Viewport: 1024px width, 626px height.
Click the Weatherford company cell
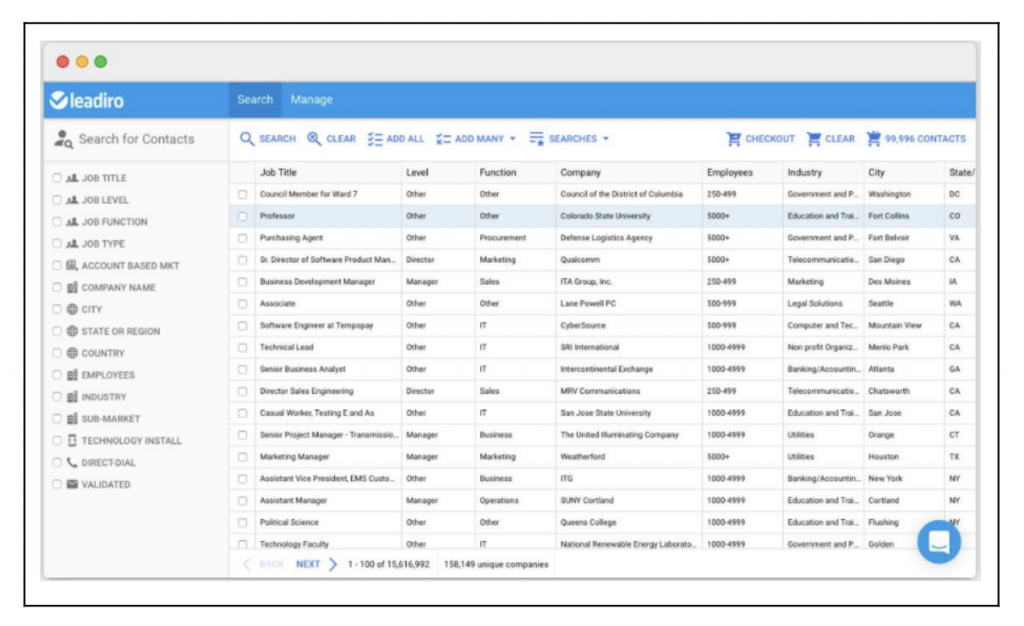click(583, 457)
